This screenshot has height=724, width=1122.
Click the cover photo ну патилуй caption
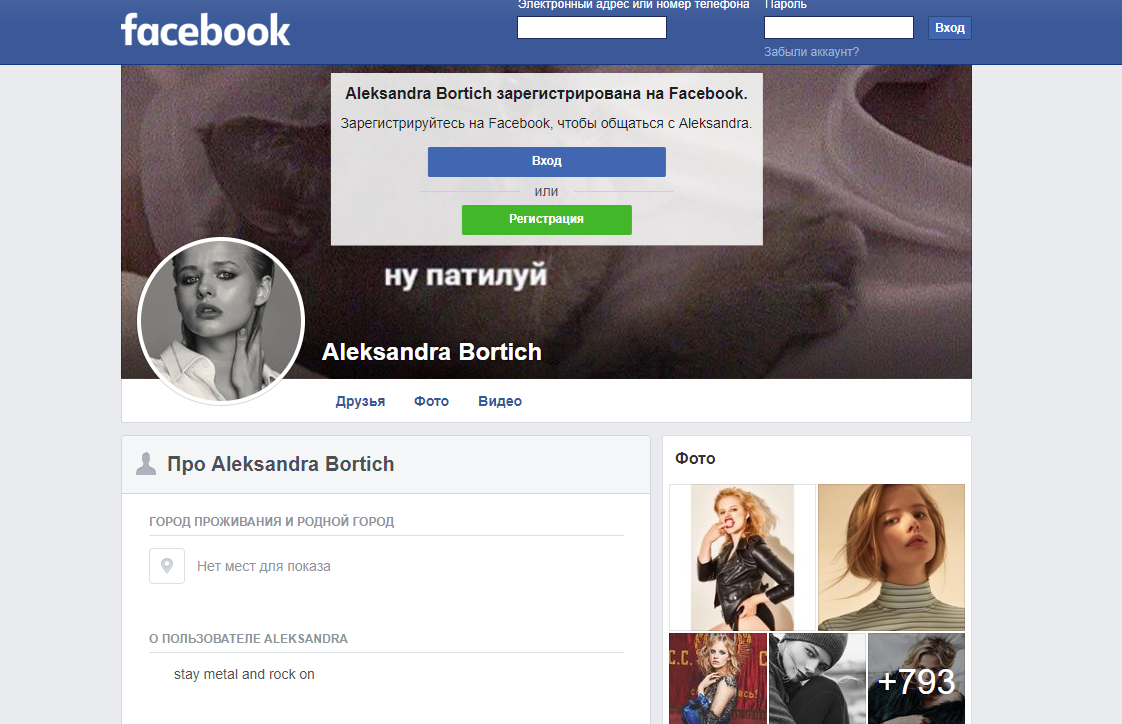pos(466,275)
